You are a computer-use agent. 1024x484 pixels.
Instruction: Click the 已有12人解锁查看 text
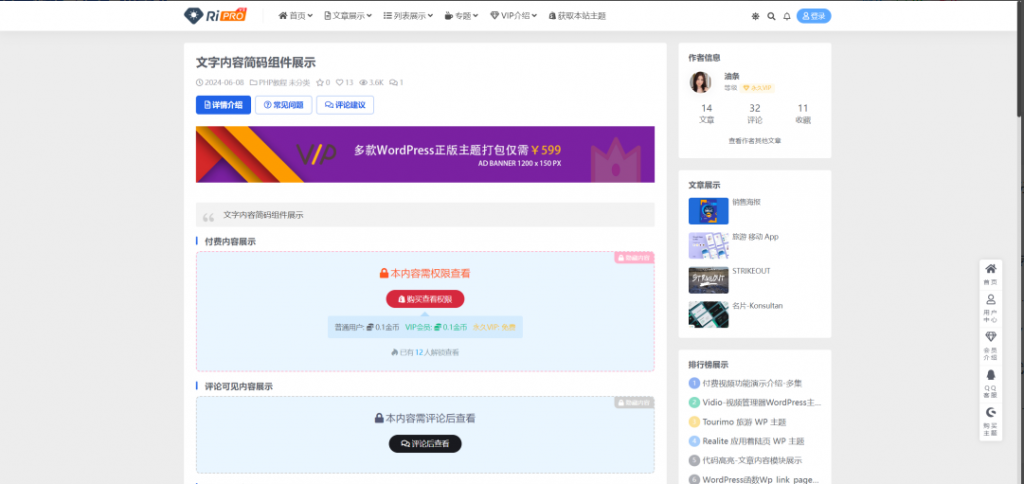[425, 352]
